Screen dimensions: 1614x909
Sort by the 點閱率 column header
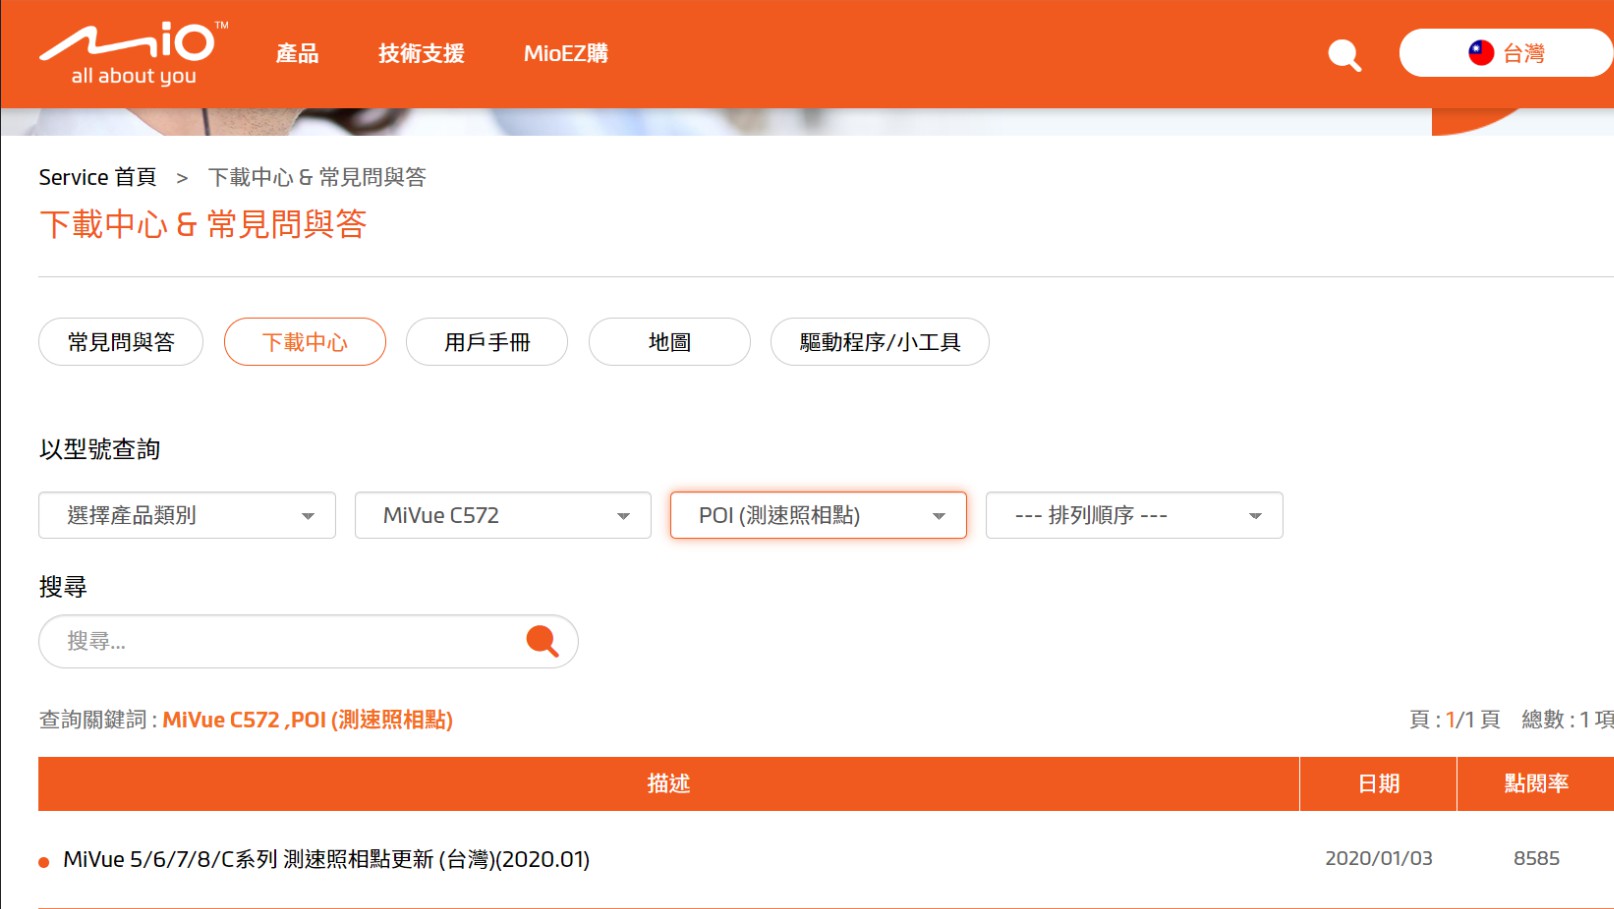pos(1536,784)
